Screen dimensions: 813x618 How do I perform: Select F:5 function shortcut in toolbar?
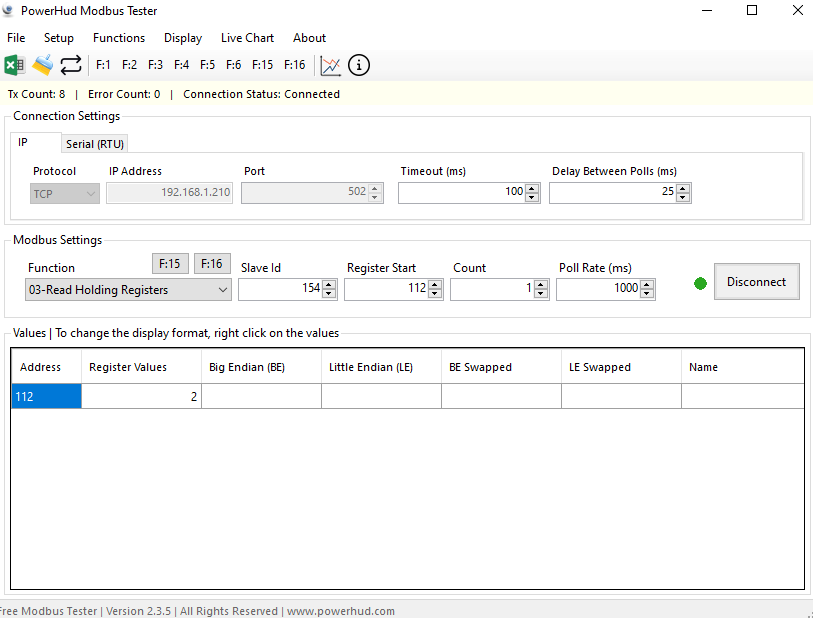207,65
